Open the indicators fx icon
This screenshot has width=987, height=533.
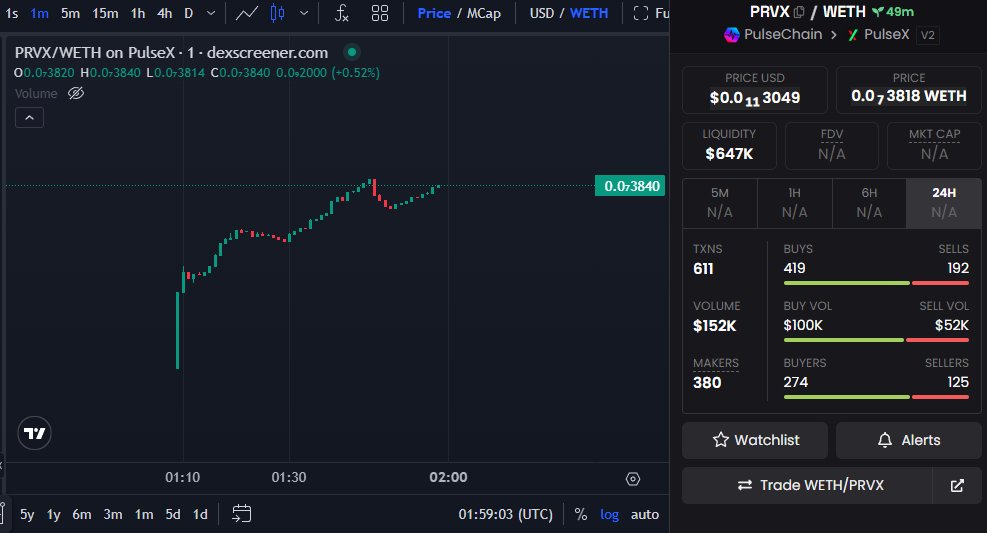[x=341, y=13]
